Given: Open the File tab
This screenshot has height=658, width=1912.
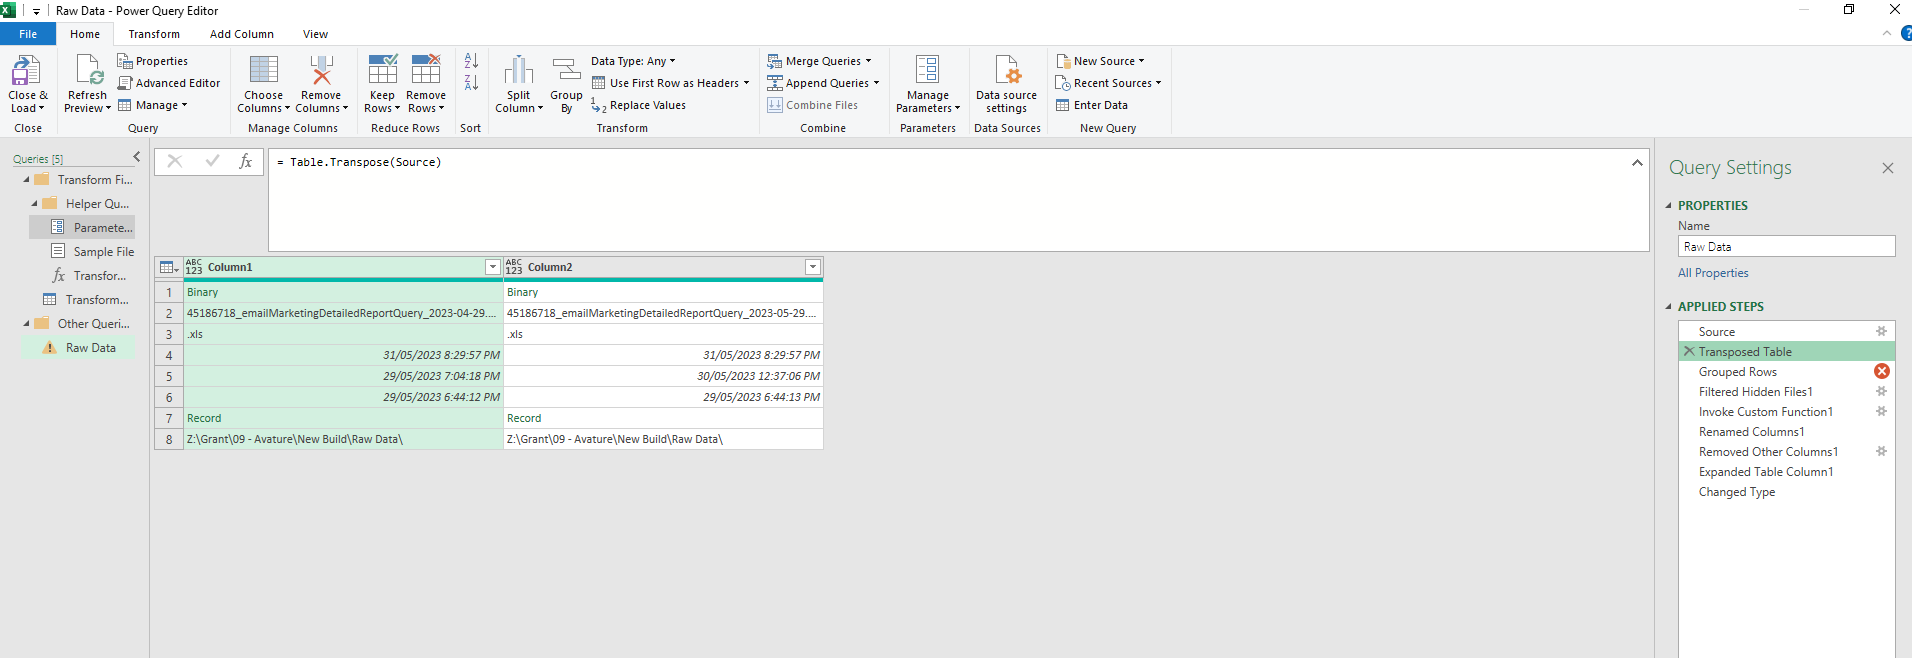Looking at the screenshot, I should click(28, 34).
